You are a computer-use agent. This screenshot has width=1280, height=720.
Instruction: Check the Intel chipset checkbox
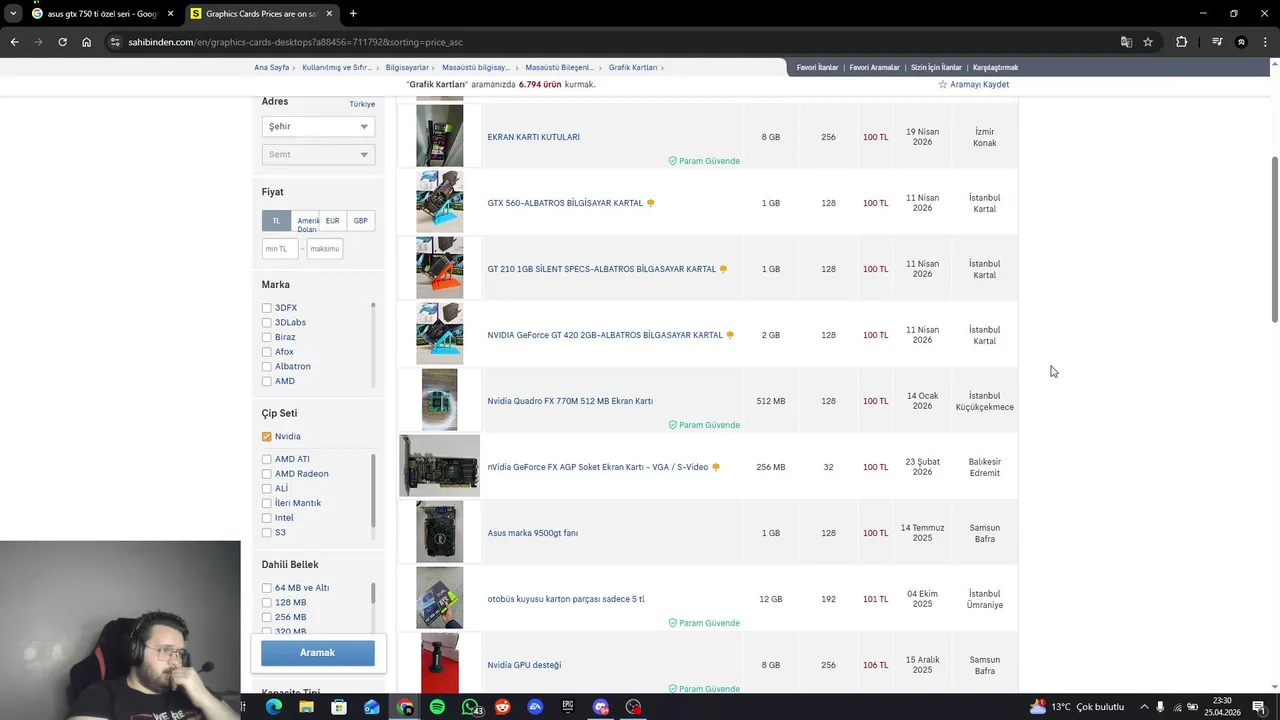coord(267,518)
